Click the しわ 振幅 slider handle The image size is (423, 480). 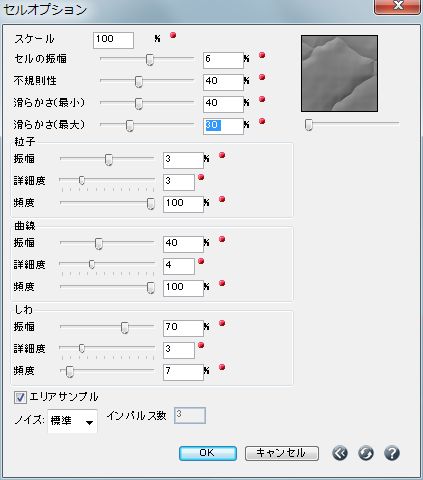tap(125, 327)
